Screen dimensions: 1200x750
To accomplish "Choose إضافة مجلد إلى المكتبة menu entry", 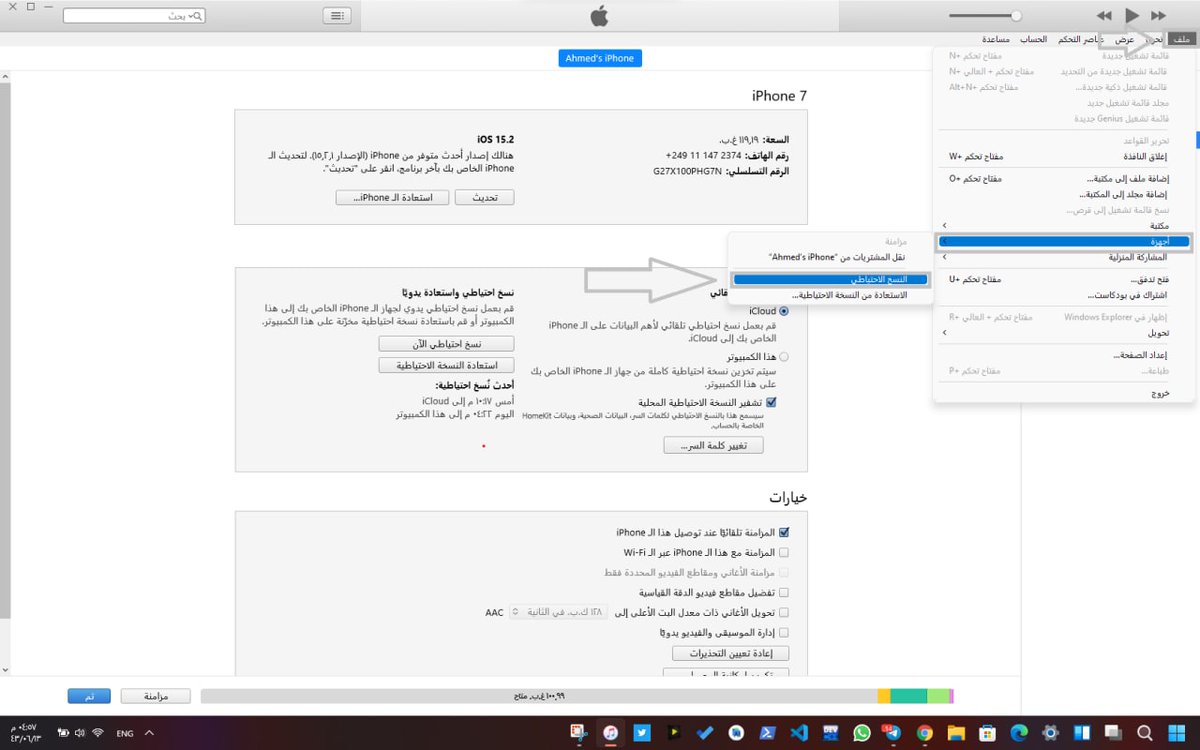I will click(x=1064, y=194).
